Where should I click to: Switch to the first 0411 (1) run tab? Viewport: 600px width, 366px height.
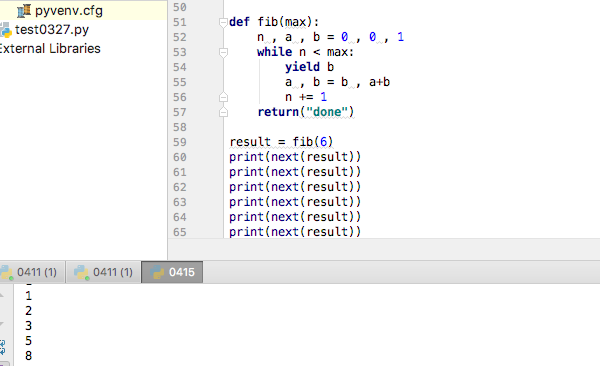[x=32, y=272]
